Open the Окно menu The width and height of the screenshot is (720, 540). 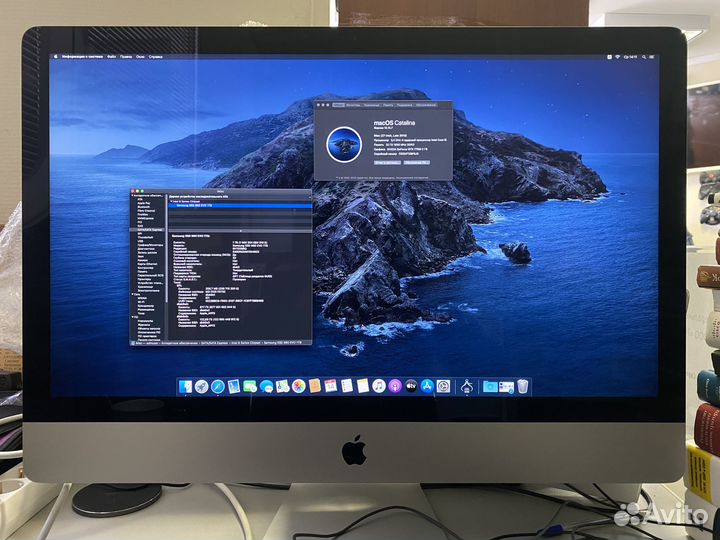(140, 56)
